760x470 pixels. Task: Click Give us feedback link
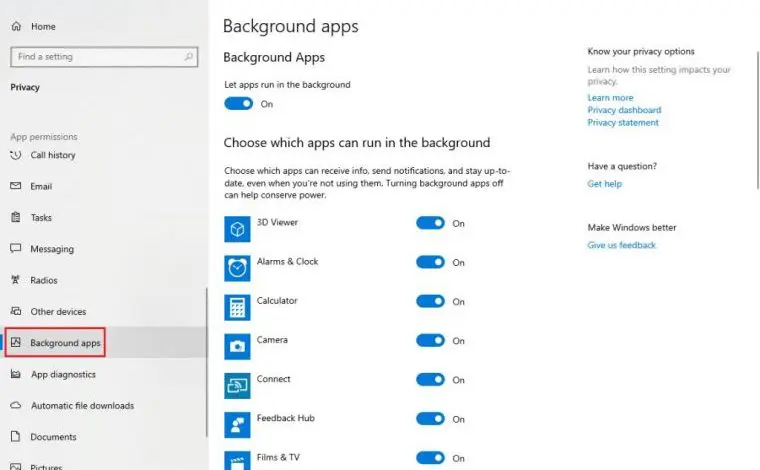[x=621, y=245]
